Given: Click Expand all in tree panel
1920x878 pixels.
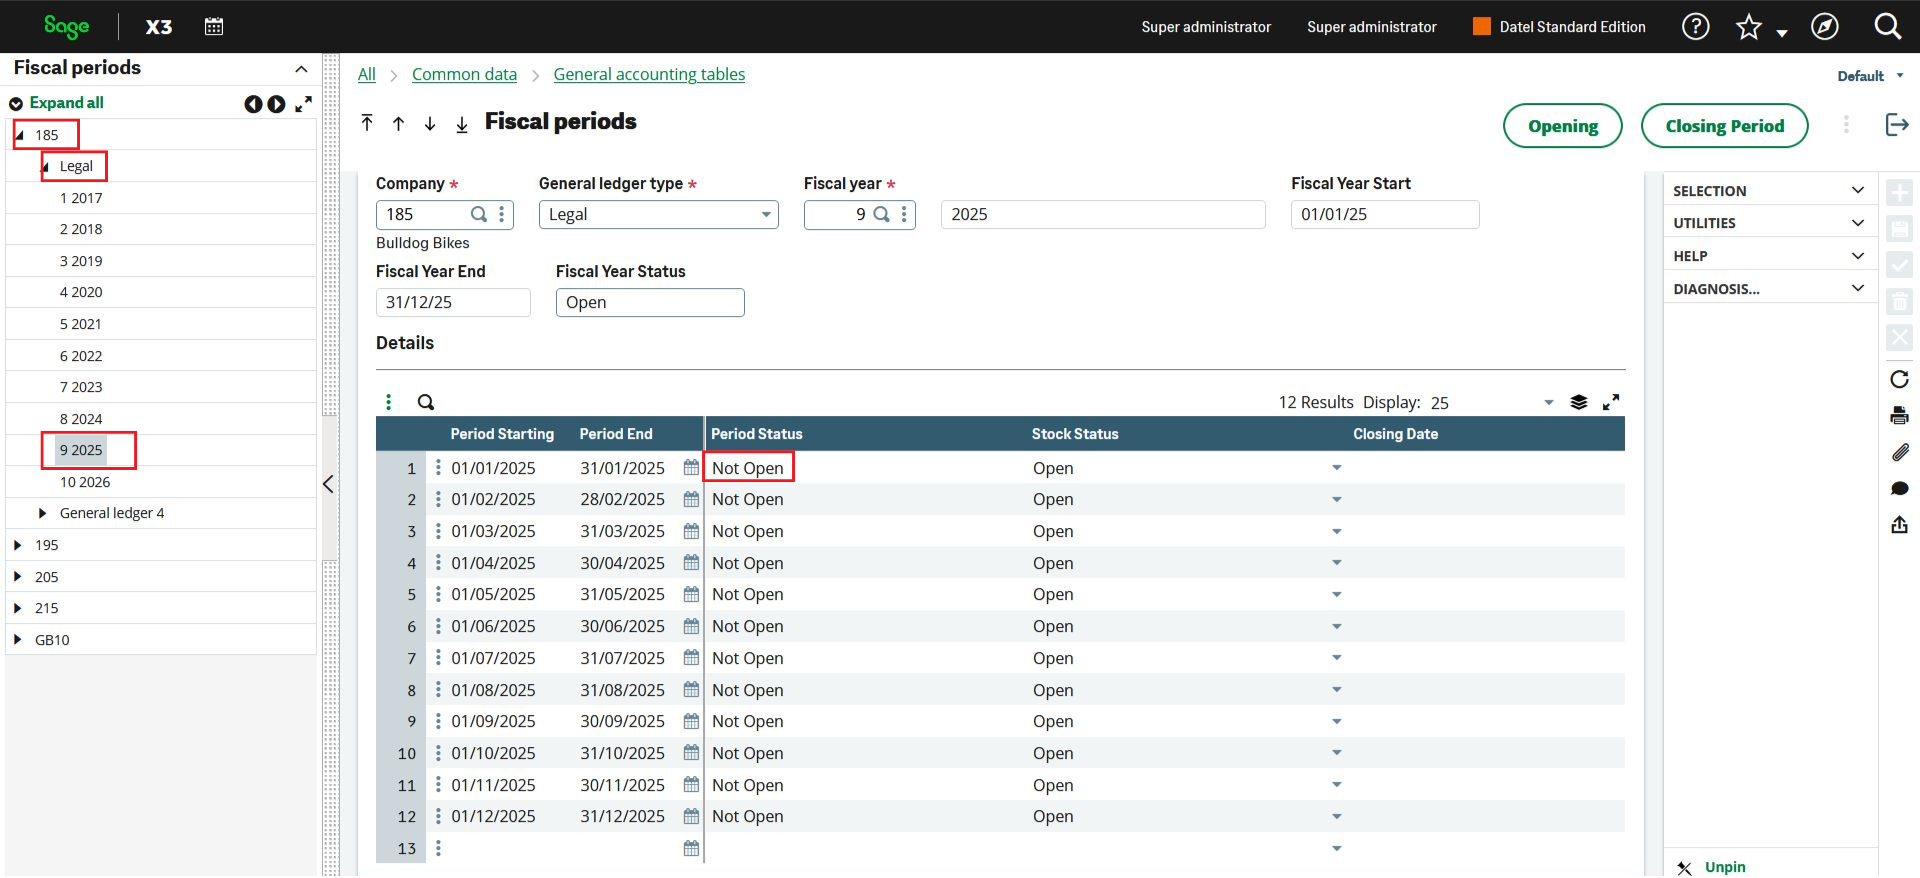Looking at the screenshot, I should click(66, 103).
